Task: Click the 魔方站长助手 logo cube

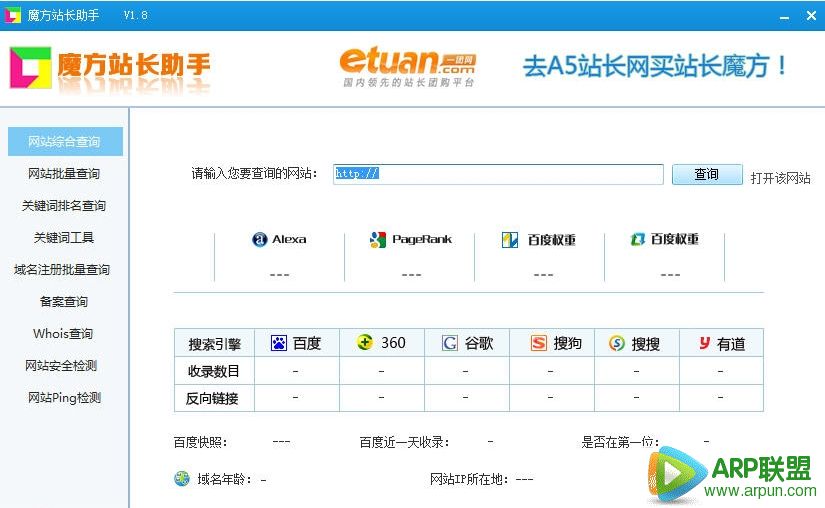Action: (x=31, y=67)
